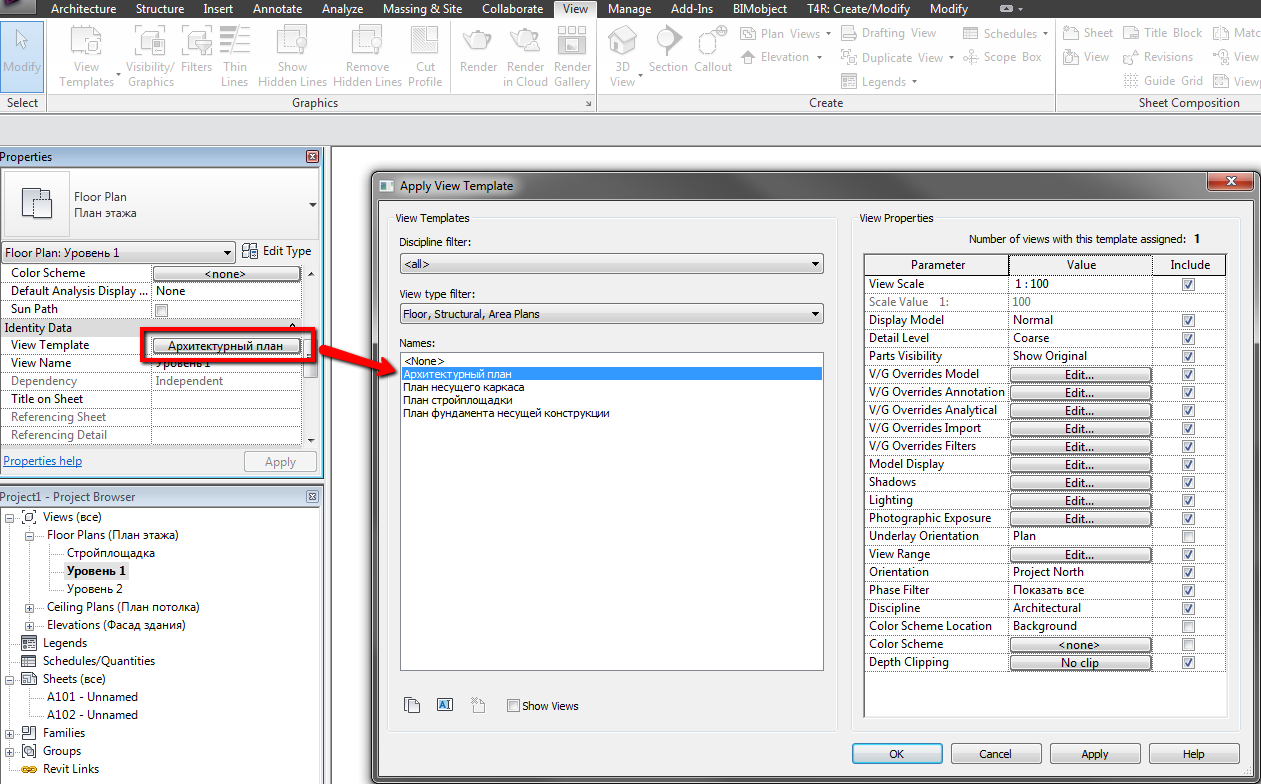Image resolution: width=1261 pixels, height=784 pixels.
Task: Switch to Structure tab
Action: pos(159,9)
